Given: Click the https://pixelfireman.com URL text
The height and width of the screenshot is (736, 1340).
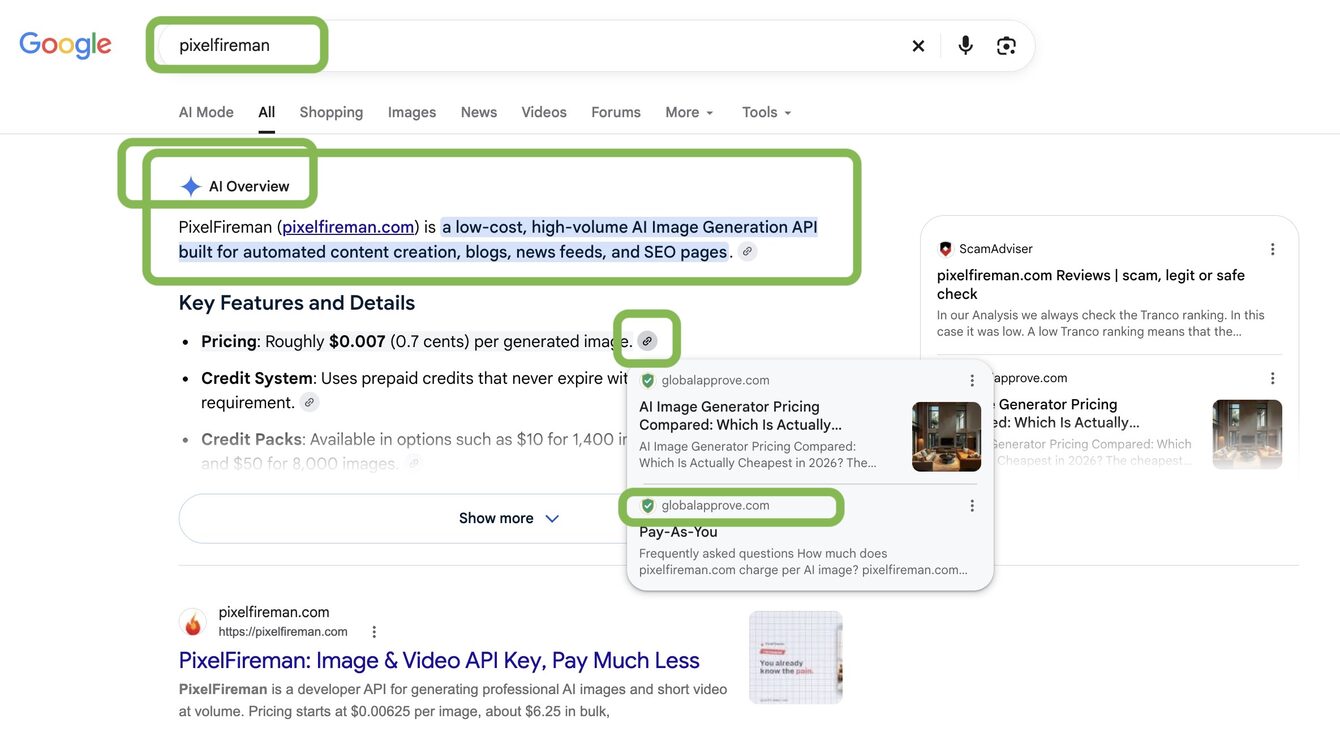Looking at the screenshot, I should 283,632.
